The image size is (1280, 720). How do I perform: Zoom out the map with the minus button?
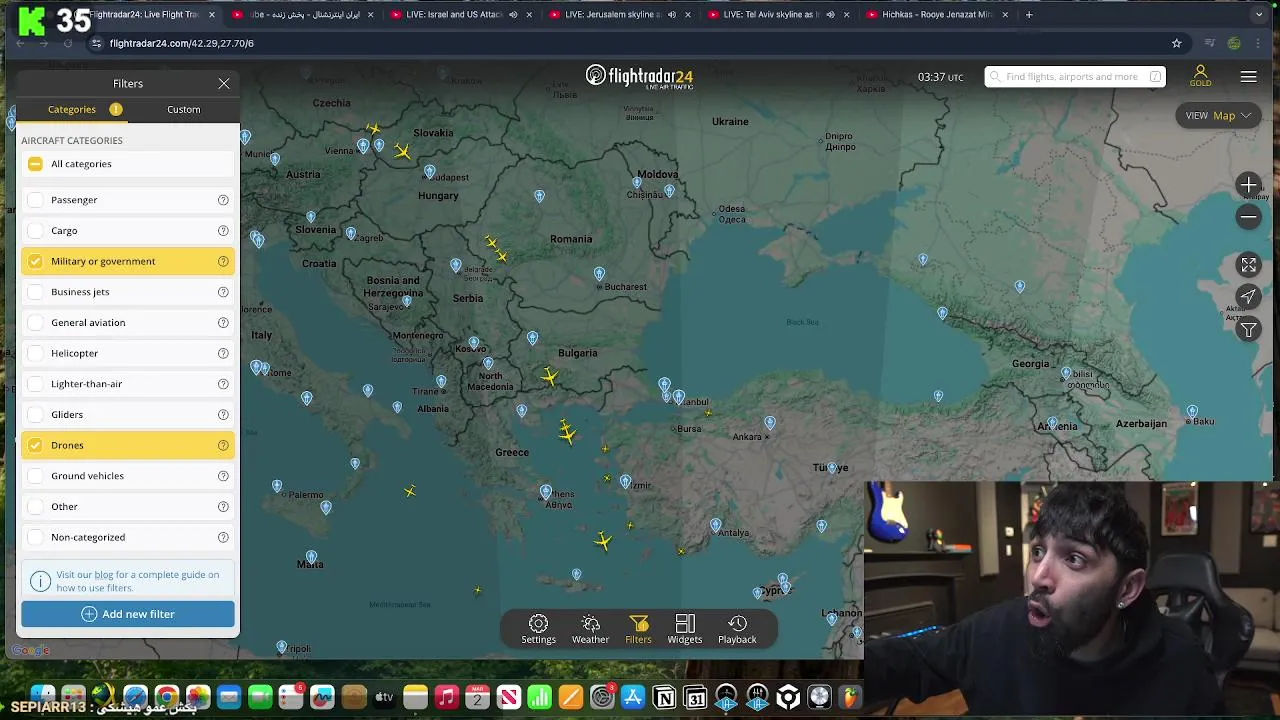tap(1248, 216)
